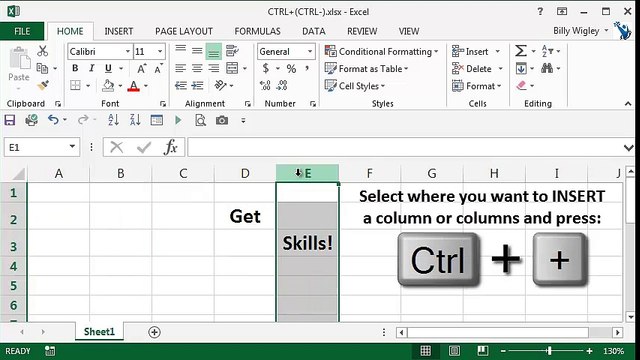This screenshot has height=360, width=640.
Task: Click the Copy icon in Clipboard
Action: pos(42,68)
